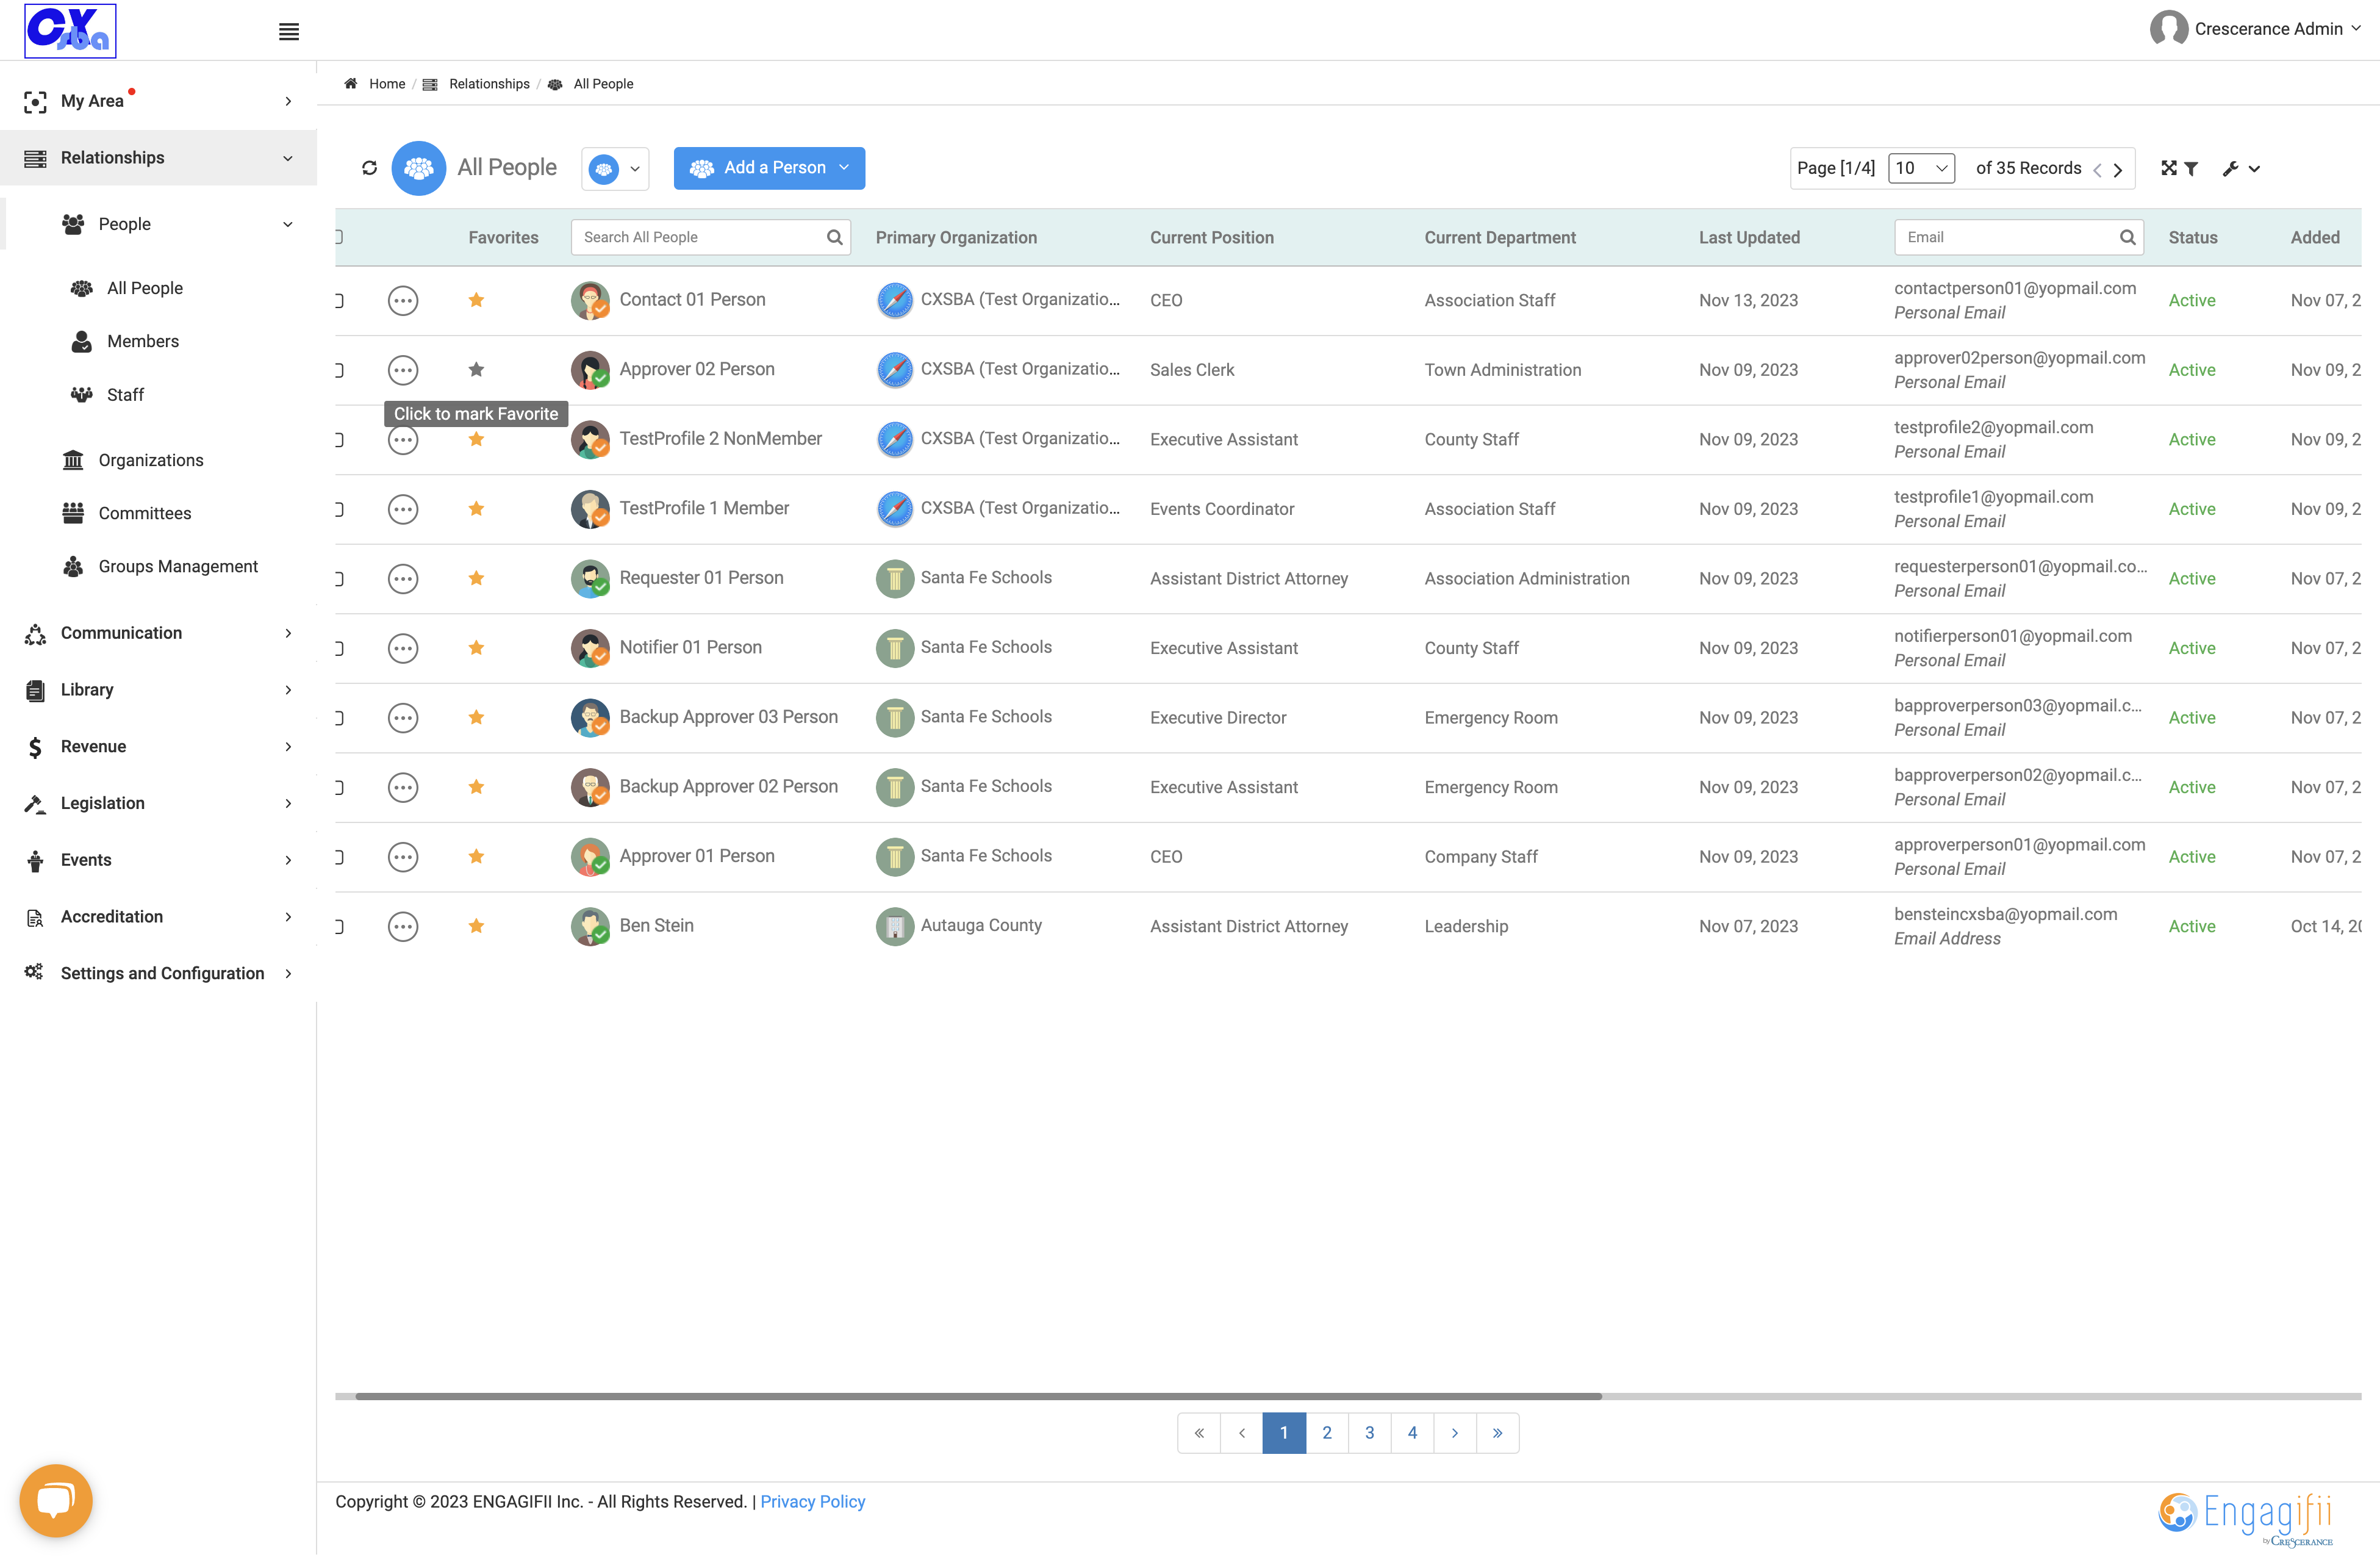
Task: Open Organizations in the sidebar
Action: [151, 460]
